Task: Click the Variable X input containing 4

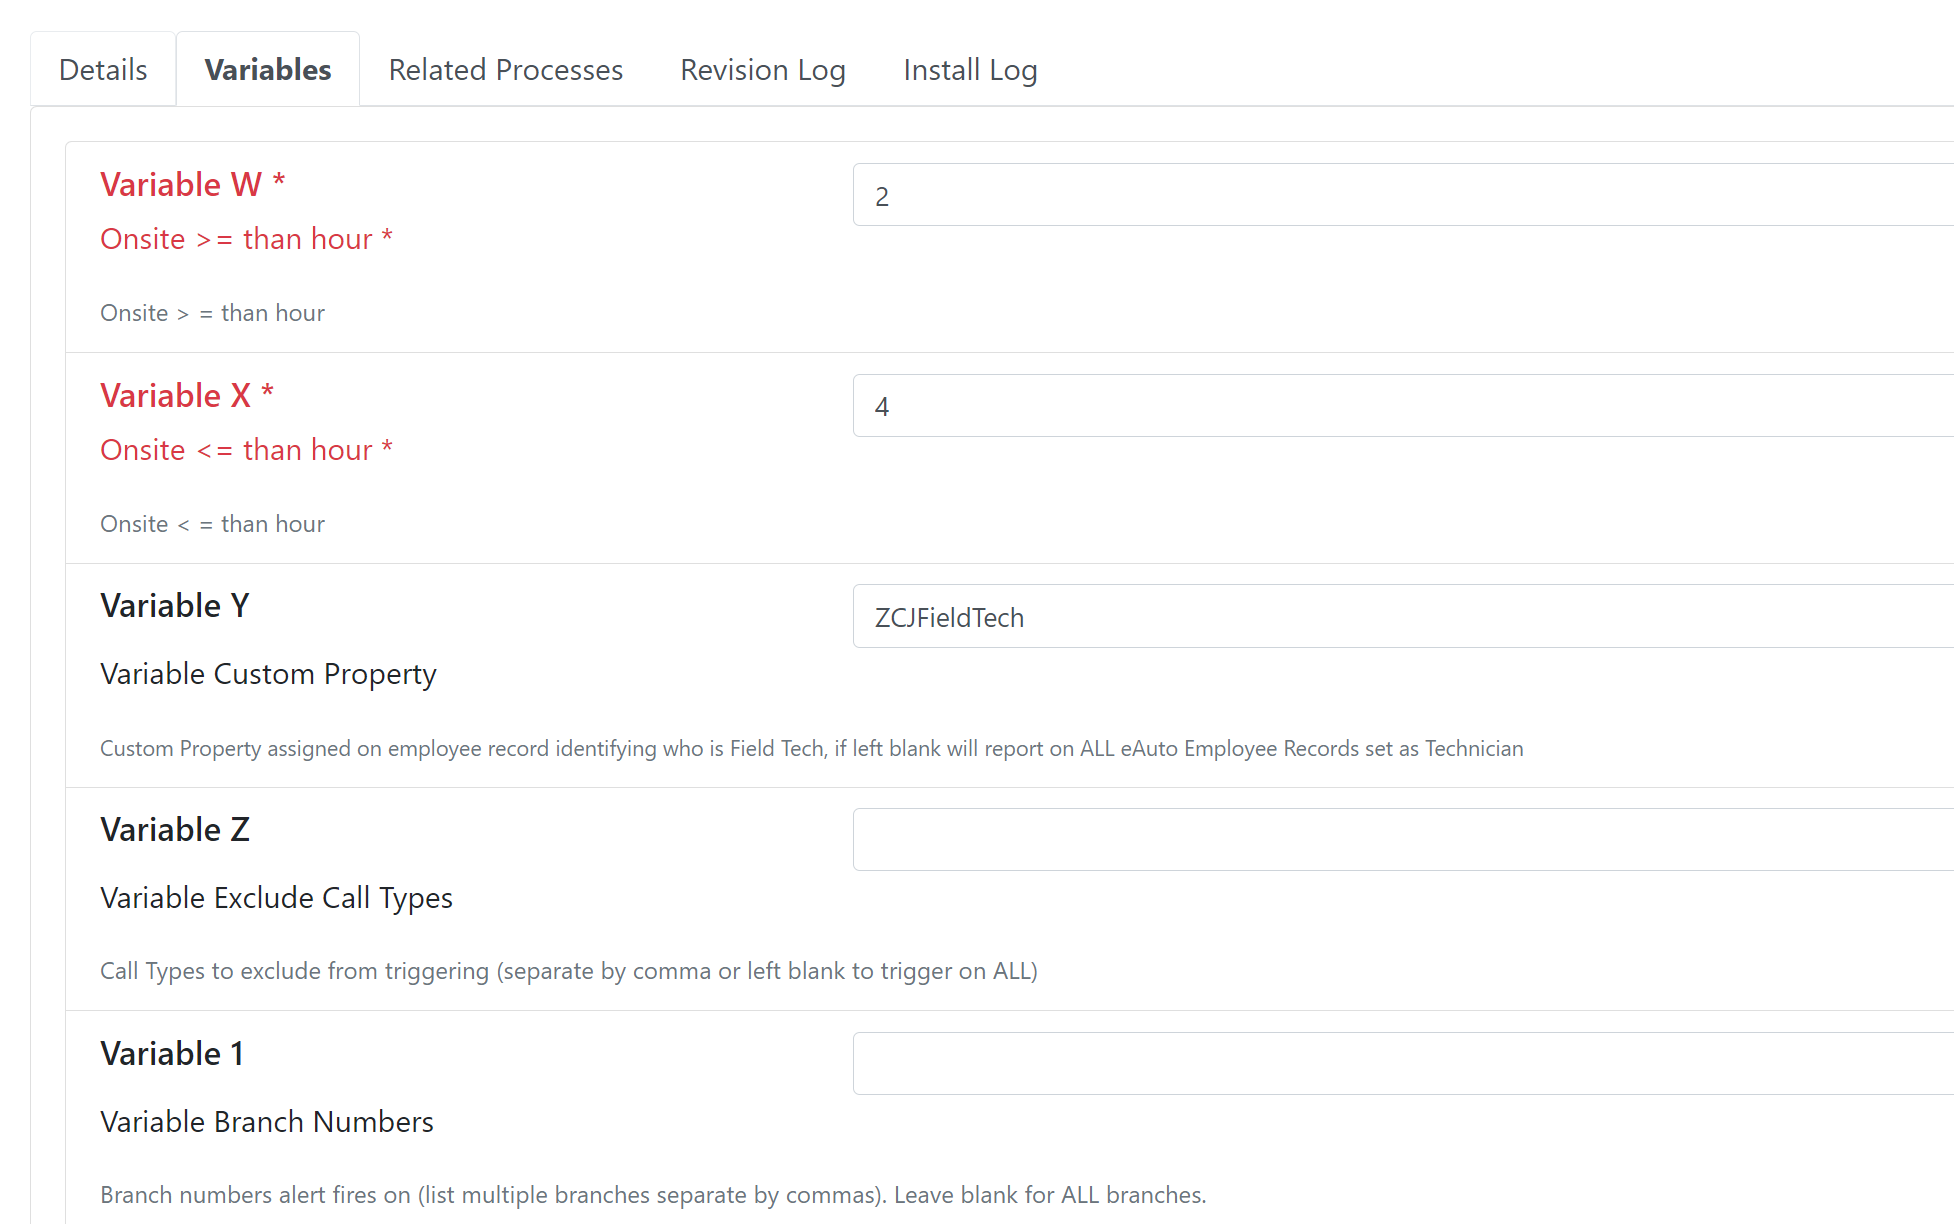Action: tap(1403, 405)
